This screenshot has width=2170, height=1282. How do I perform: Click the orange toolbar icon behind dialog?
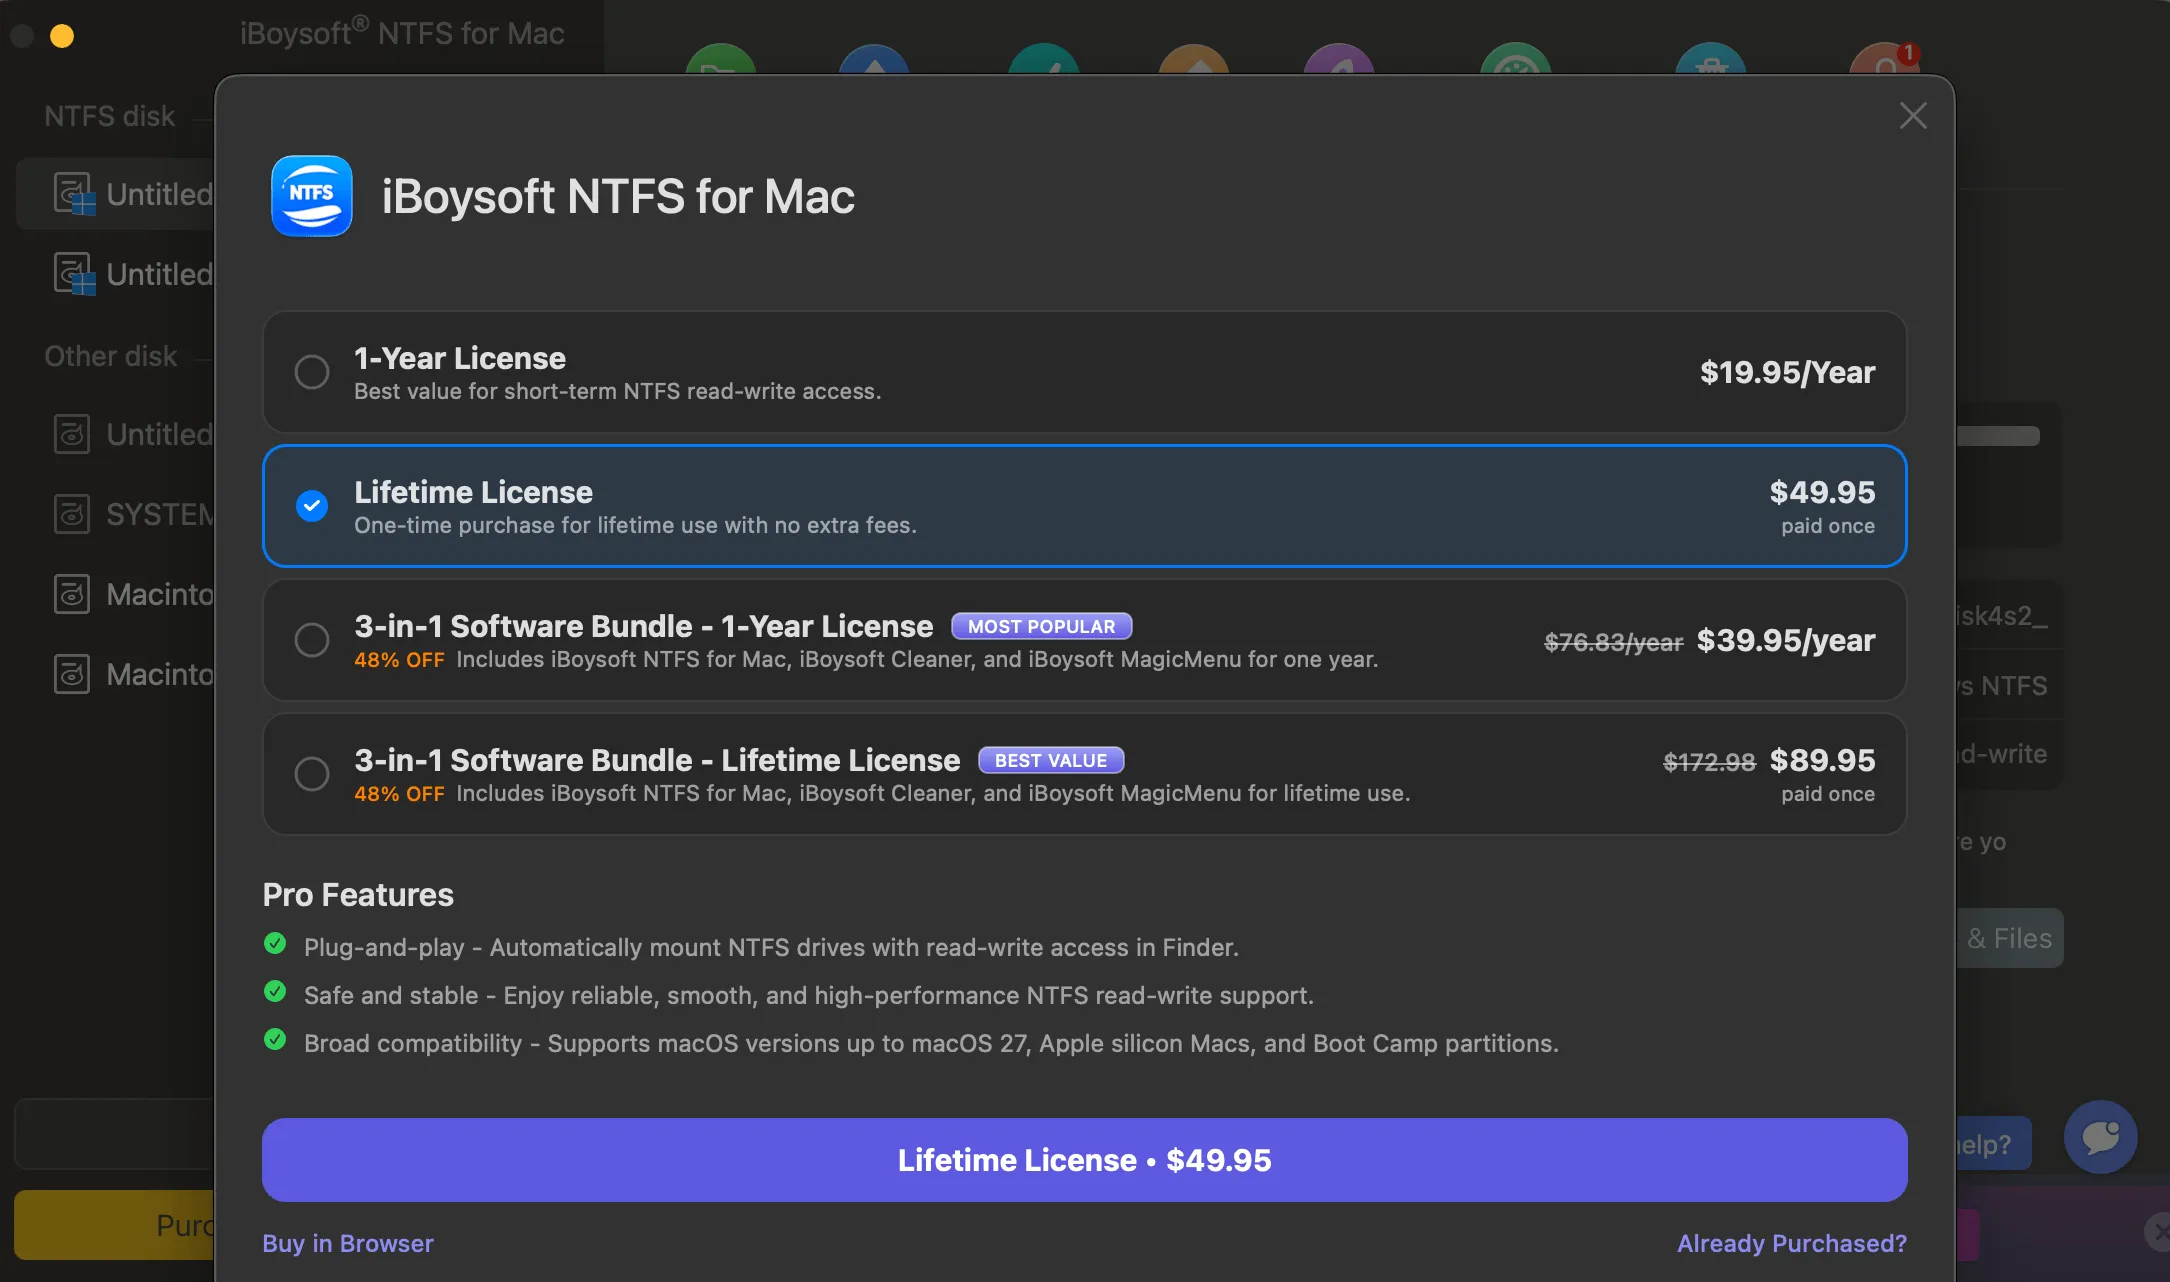[1194, 60]
